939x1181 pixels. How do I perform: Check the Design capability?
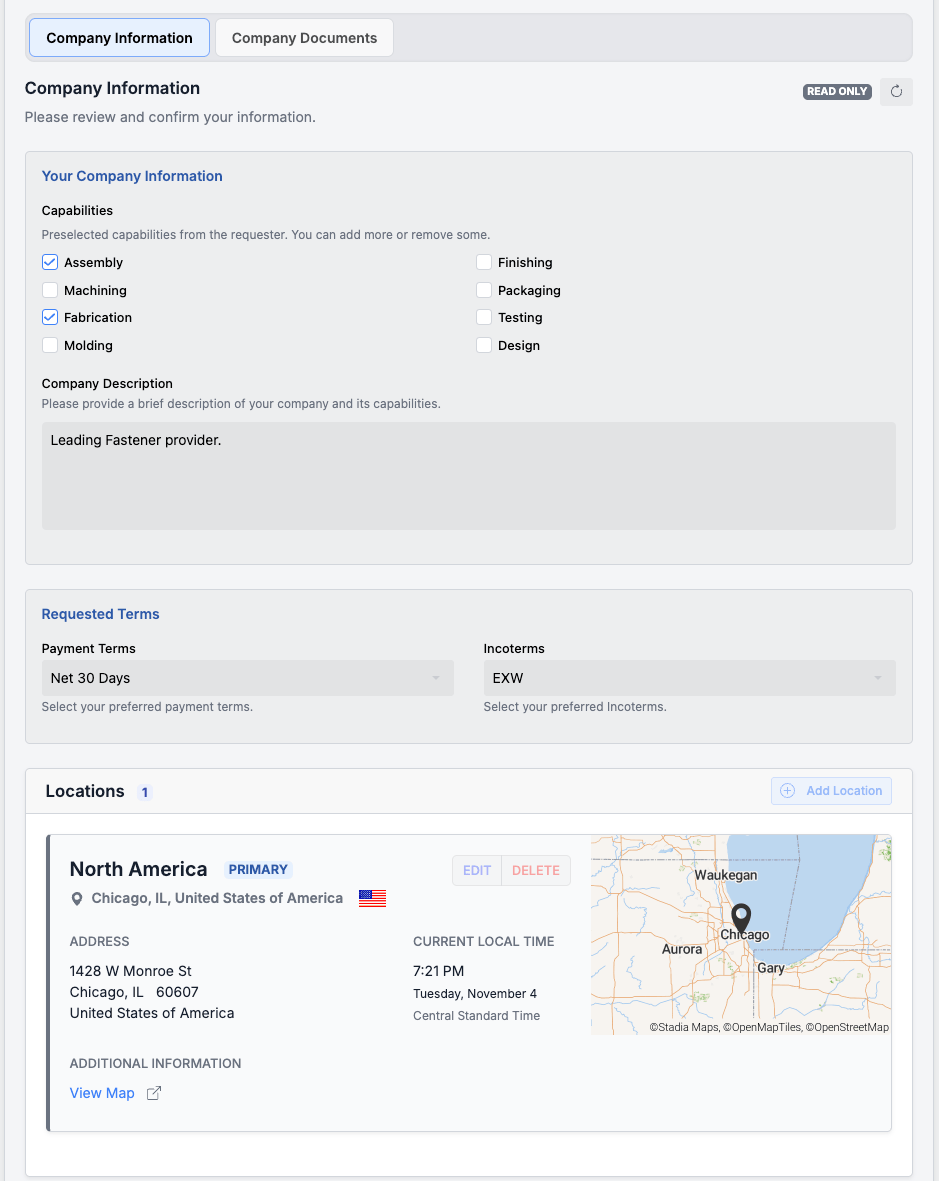click(484, 345)
